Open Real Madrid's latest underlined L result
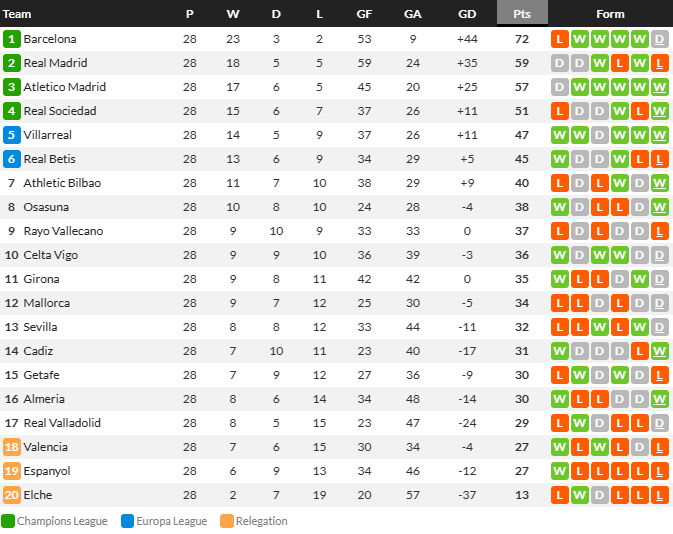The width and height of the screenshot is (673, 534). [x=660, y=63]
